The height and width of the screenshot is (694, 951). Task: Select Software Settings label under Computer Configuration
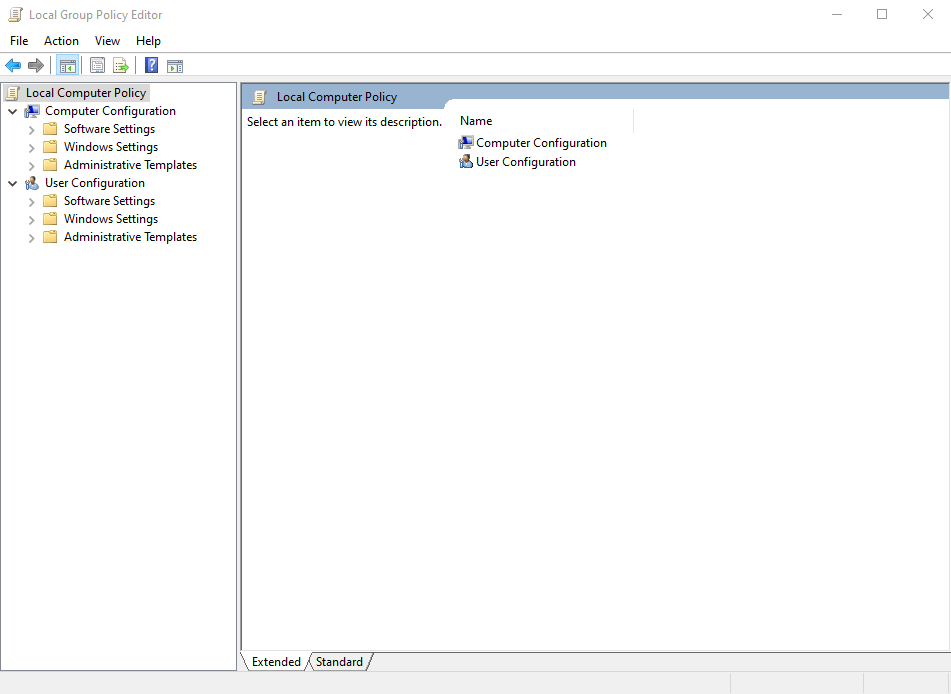coord(109,129)
